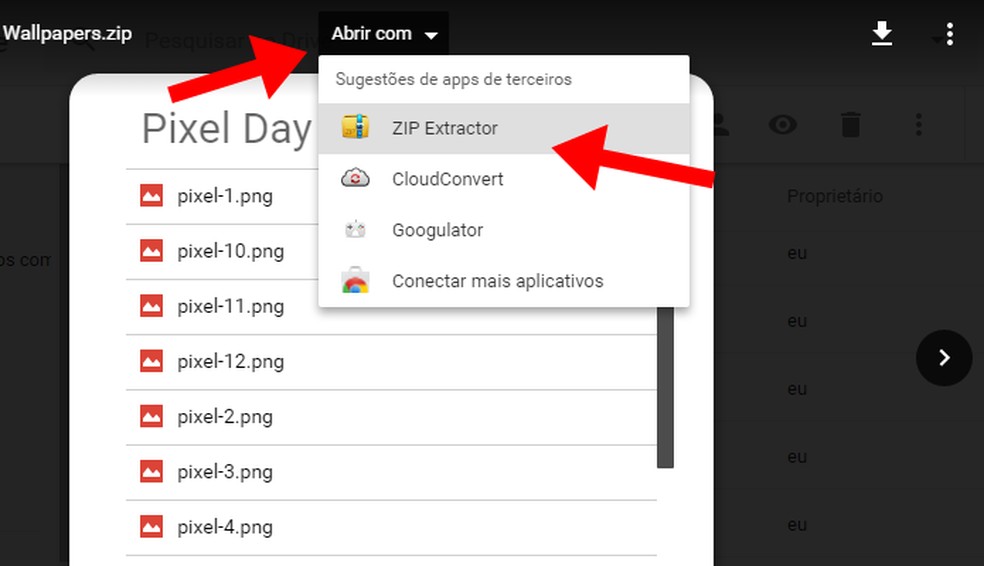
Task: Click the image icon beside pixel-1.png
Action: click(x=151, y=196)
